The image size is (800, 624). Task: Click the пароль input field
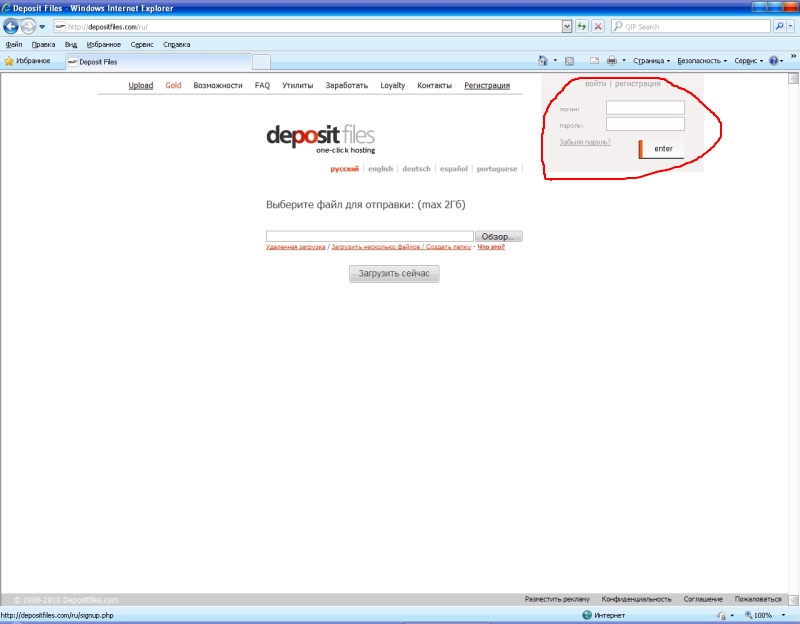point(645,124)
